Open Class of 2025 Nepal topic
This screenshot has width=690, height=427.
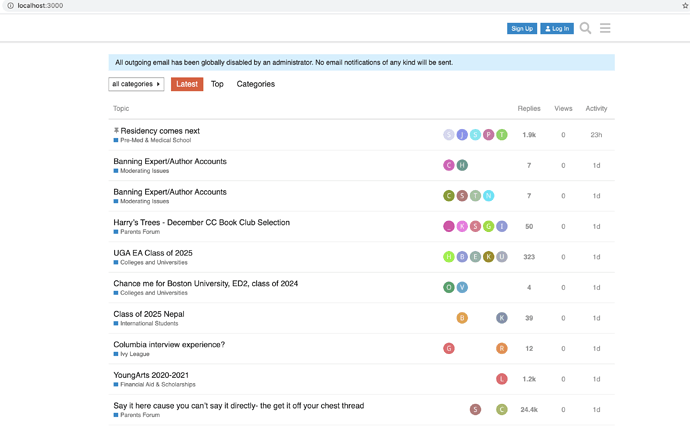pyautogui.click(x=149, y=314)
